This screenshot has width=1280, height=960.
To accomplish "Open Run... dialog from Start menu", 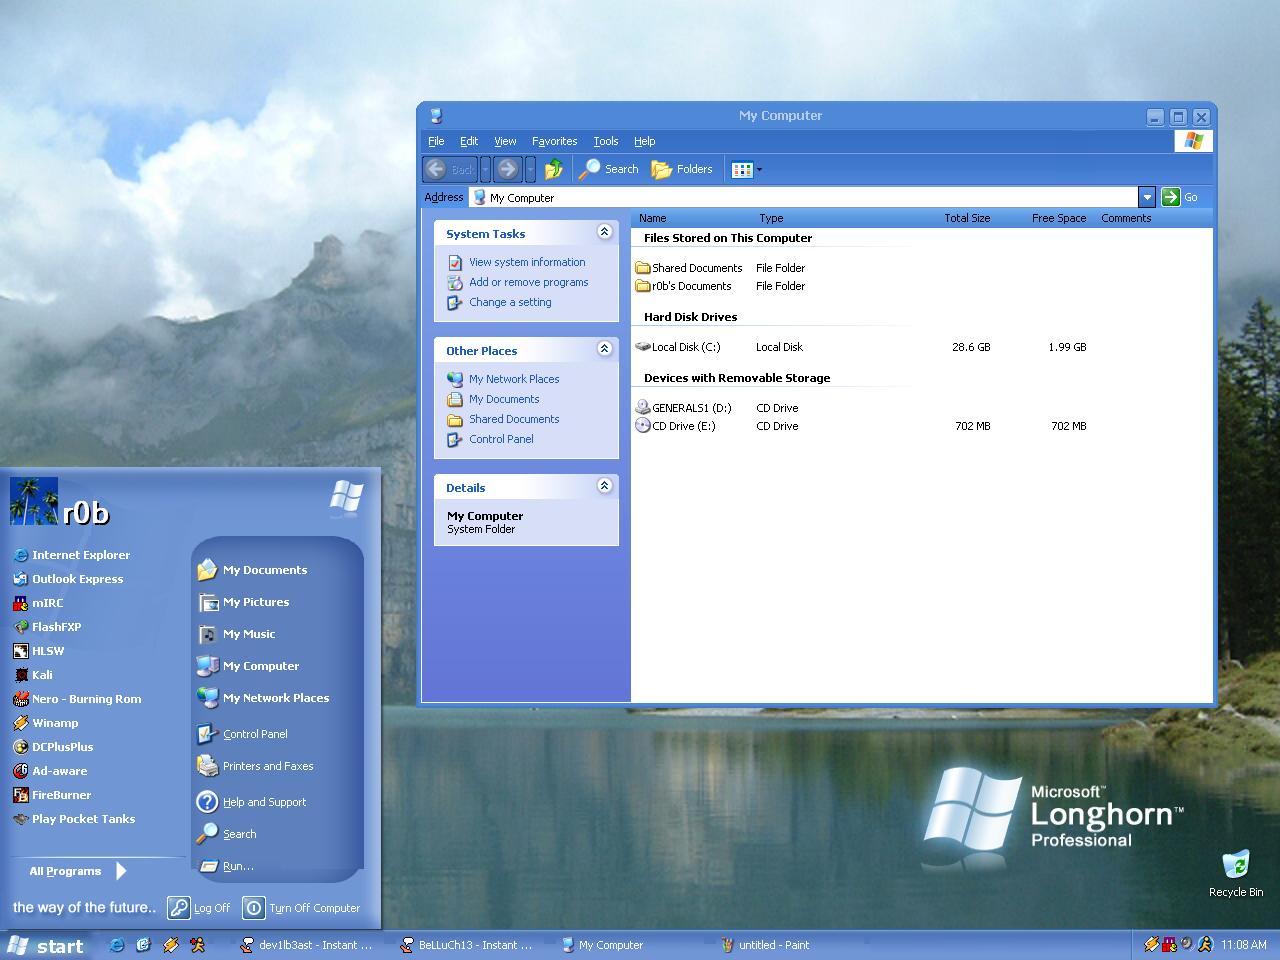I will (x=226, y=866).
